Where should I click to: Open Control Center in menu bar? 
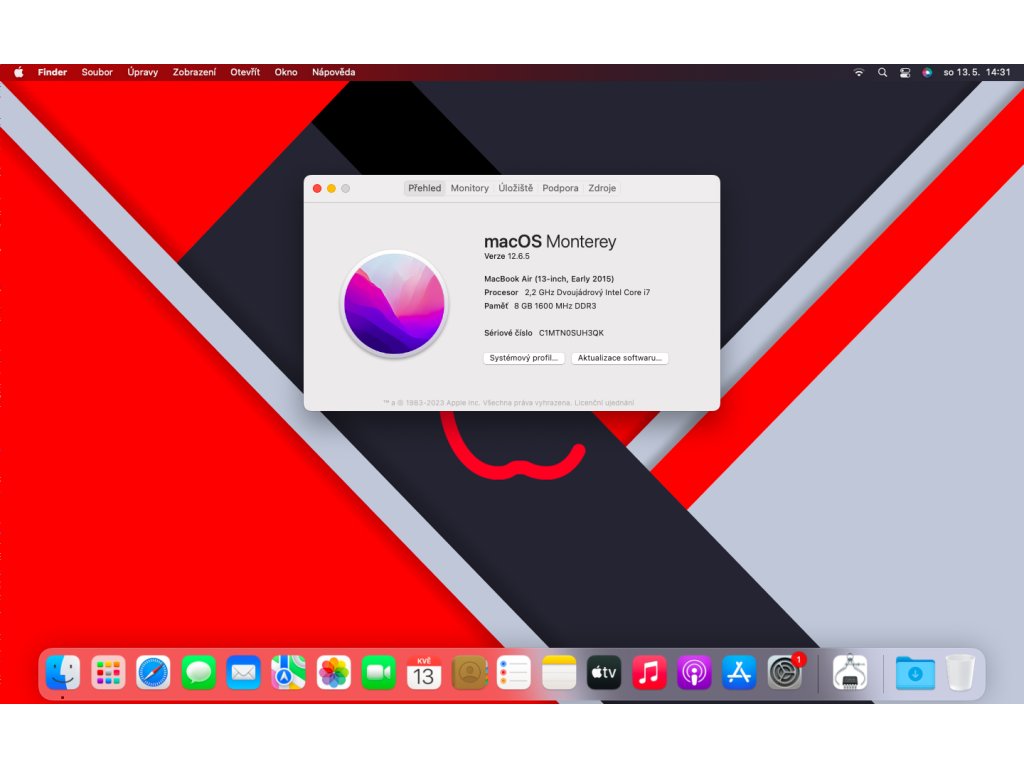pyautogui.click(x=905, y=72)
